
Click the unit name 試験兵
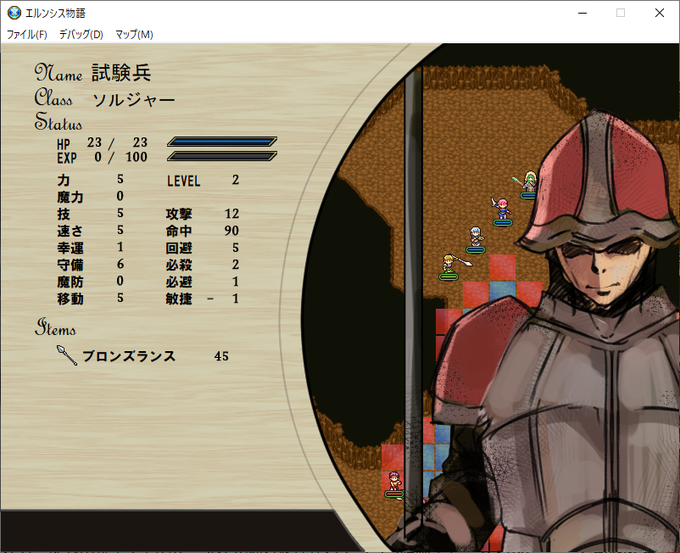[x=121, y=72]
